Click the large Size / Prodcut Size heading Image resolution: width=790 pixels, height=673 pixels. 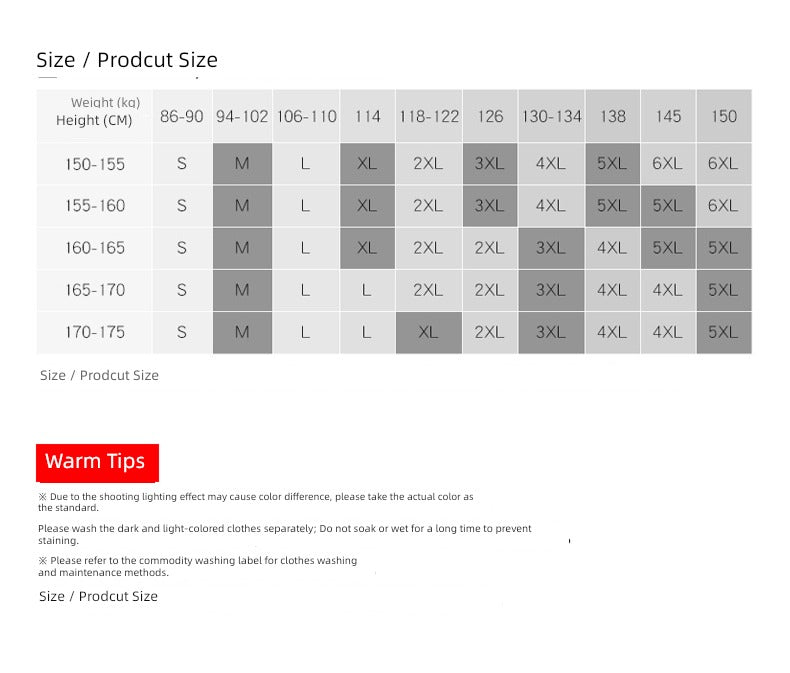[x=127, y=60]
